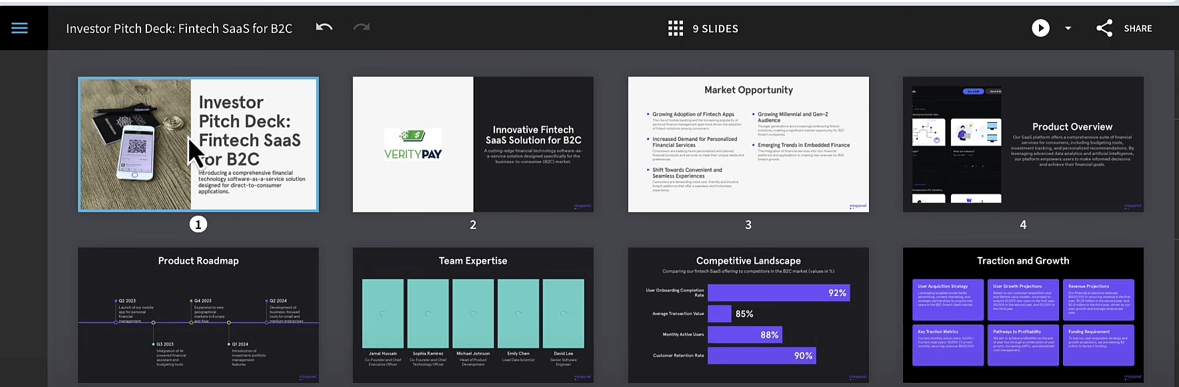
Task: Open Traction and Growth slide thumbnail
Action: click(1023, 315)
